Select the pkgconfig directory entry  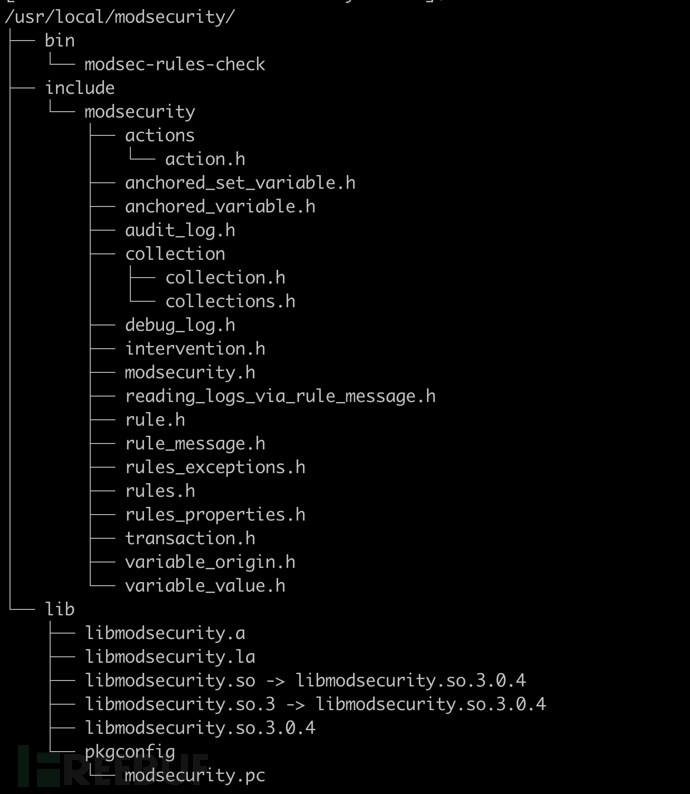130,752
